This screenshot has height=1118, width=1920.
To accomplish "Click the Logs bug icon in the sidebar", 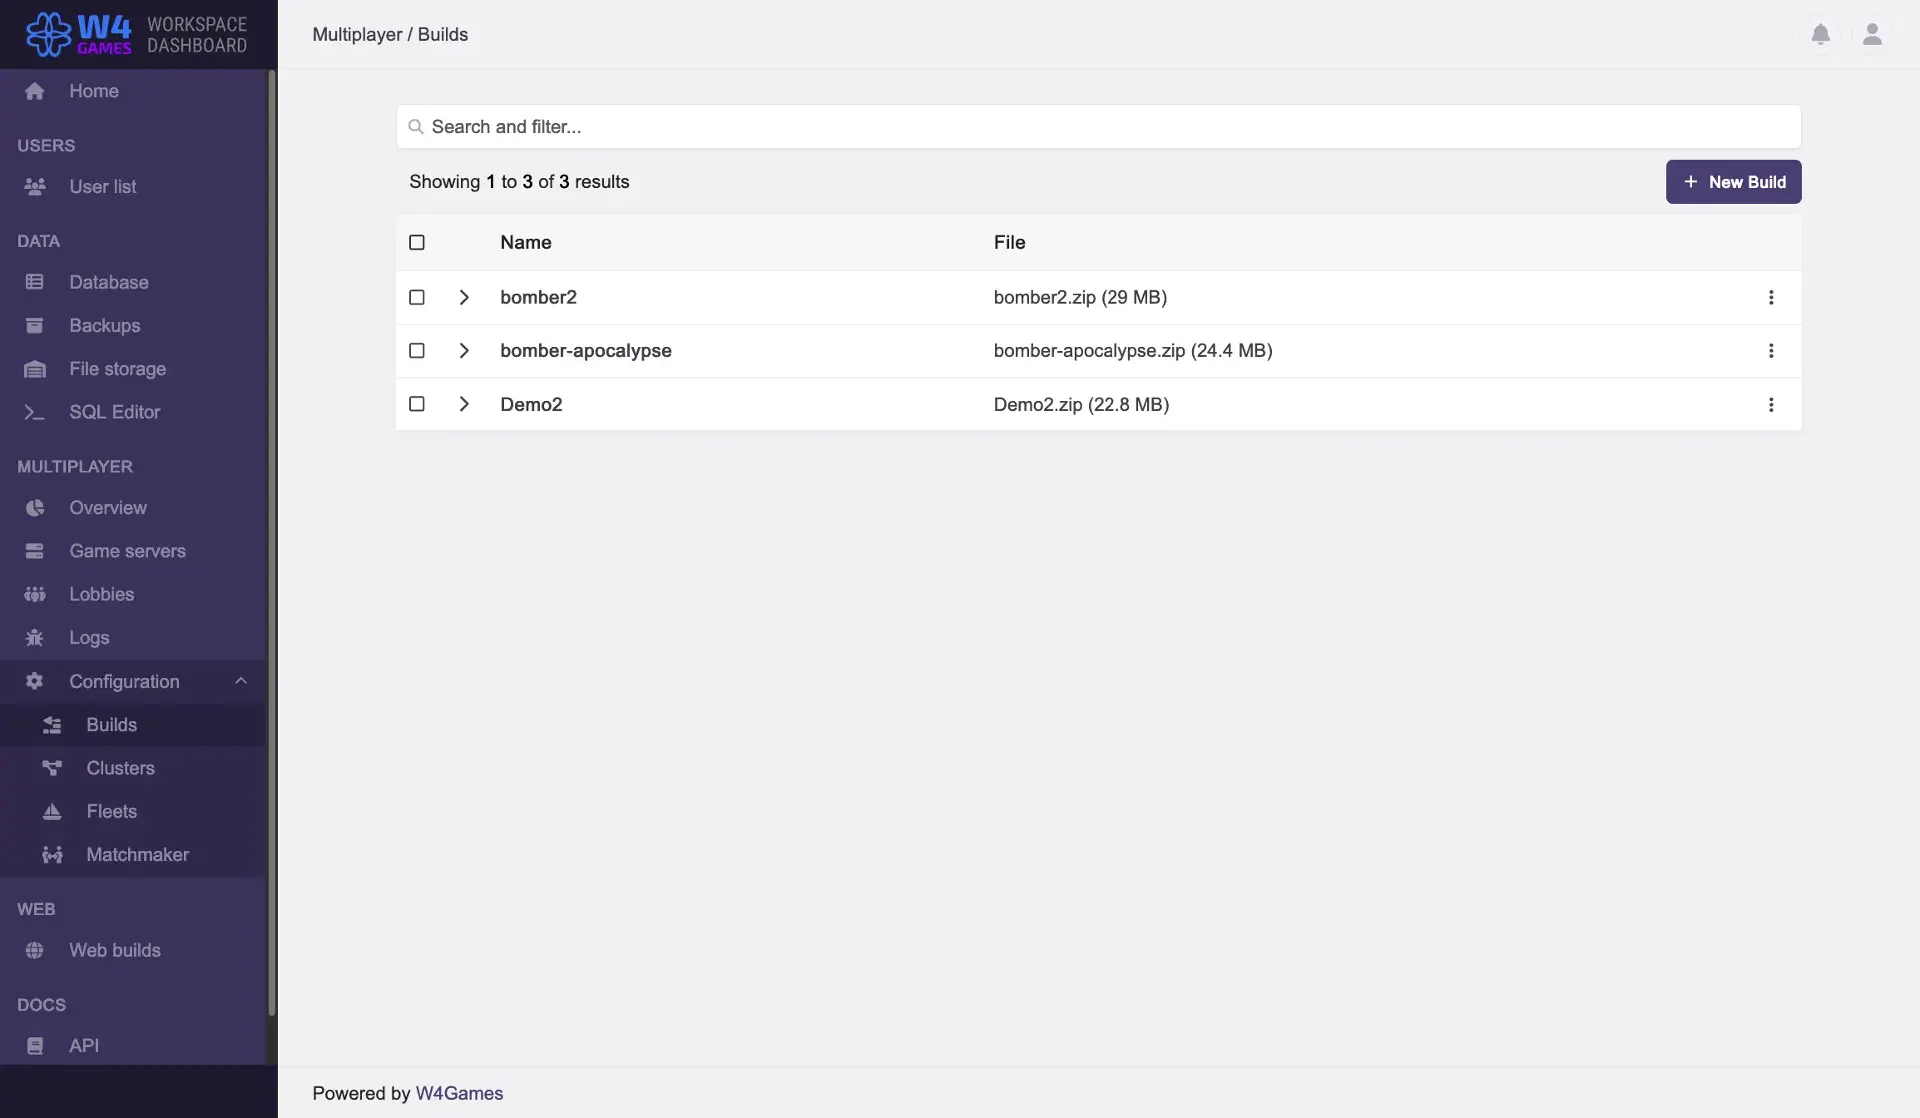I will [x=35, y=638].
